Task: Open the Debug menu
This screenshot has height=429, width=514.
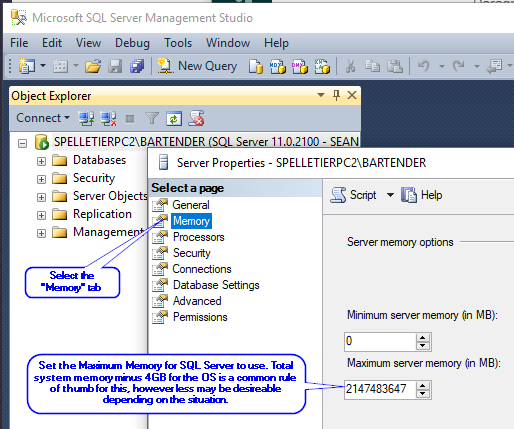Action: [132, 43]
